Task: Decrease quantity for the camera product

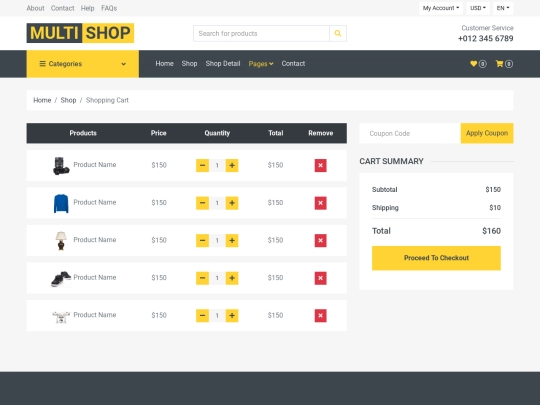Action: [202, 165]
